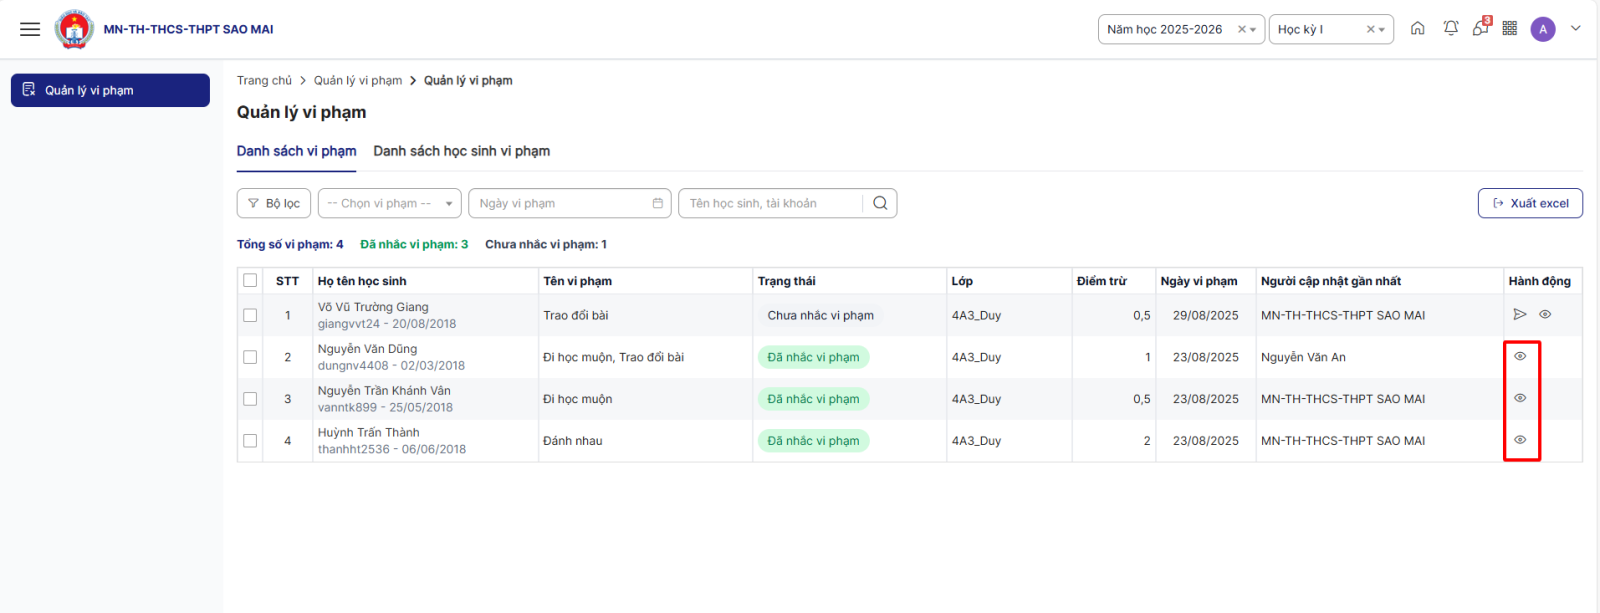Expand the Chọn vi phạm dropdown

[x=448, y=203]
